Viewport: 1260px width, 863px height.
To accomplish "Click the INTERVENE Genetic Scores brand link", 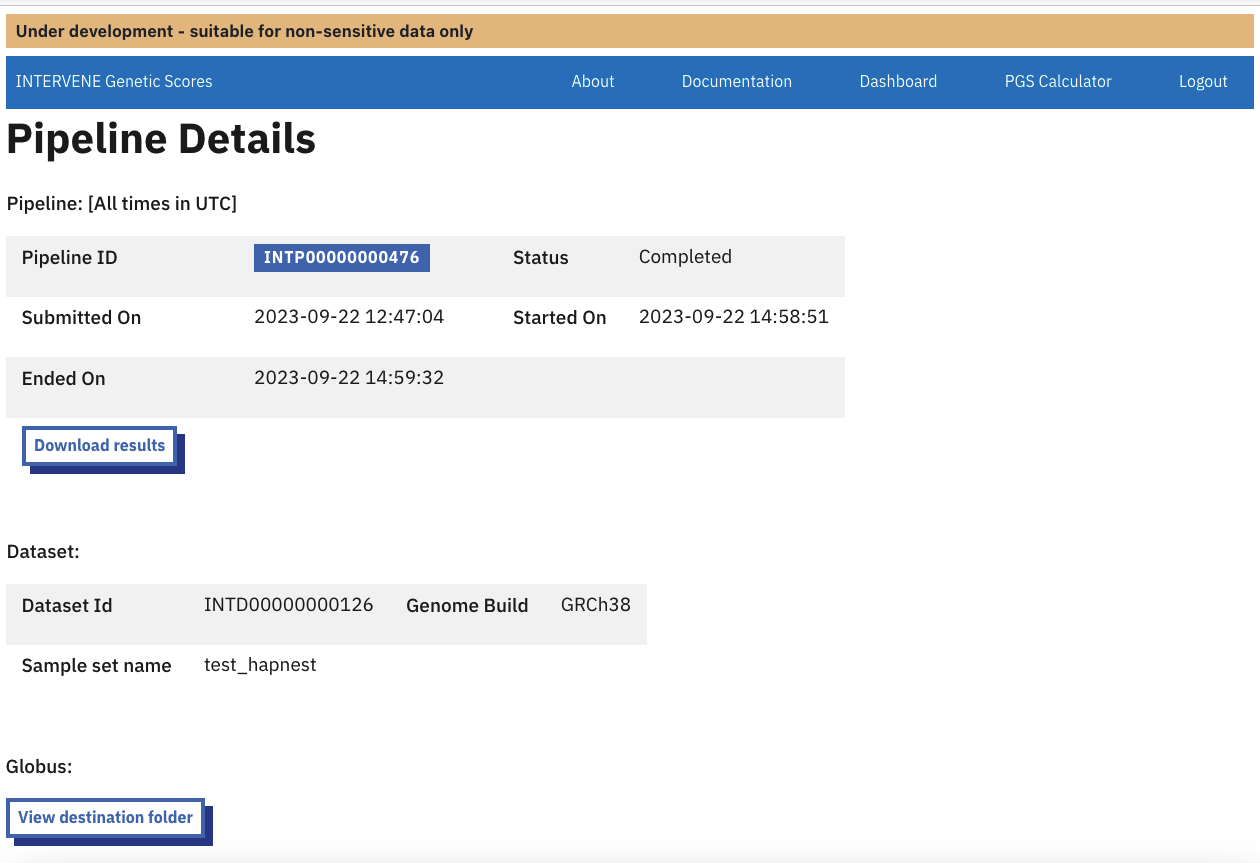I will [114, 82].
